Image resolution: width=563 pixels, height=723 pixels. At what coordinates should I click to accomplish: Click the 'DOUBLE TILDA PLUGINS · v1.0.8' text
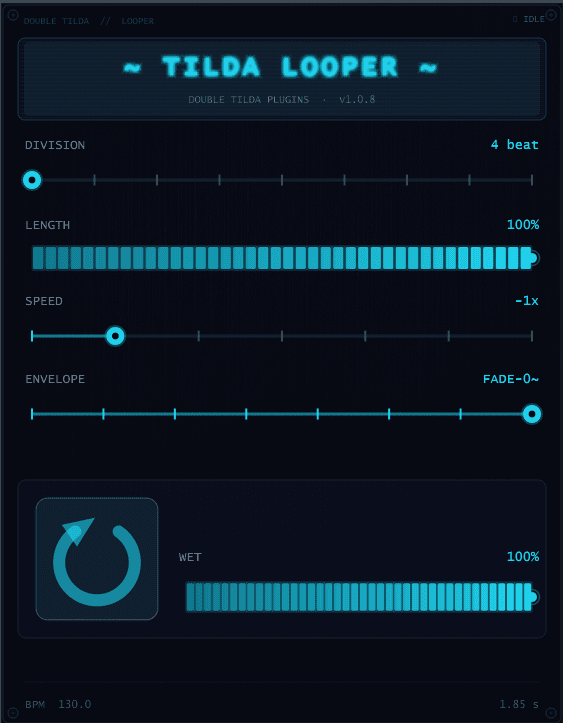[282, 100]
